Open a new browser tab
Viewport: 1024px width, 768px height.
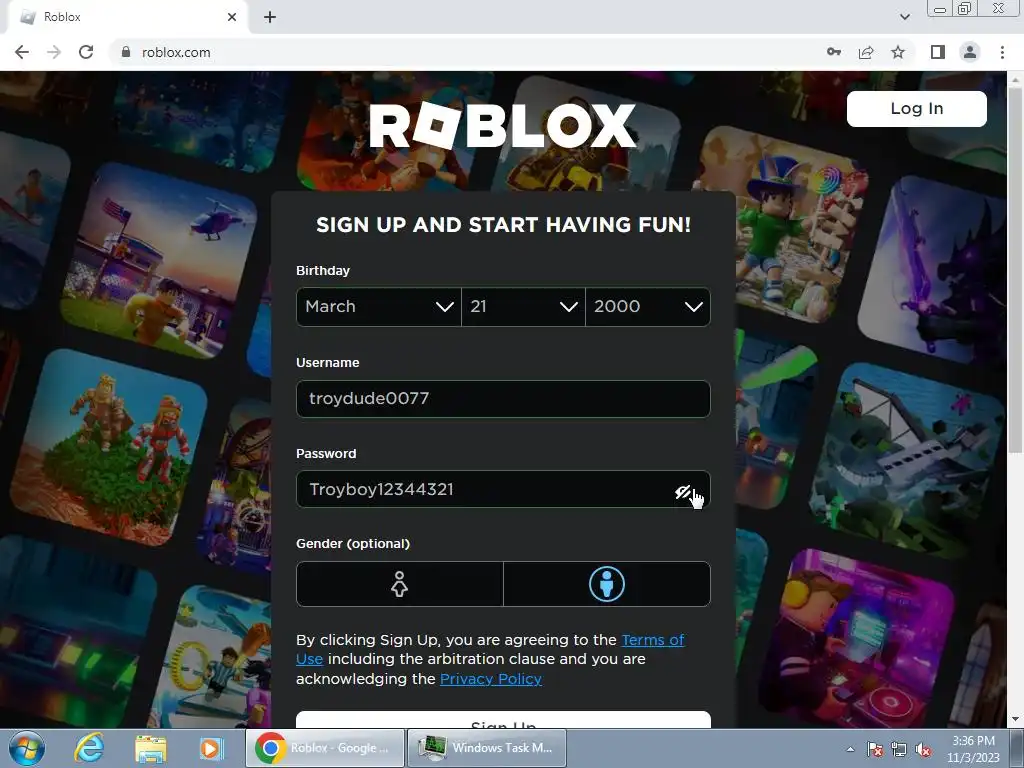pyautogui.click(x=270, y=18)
